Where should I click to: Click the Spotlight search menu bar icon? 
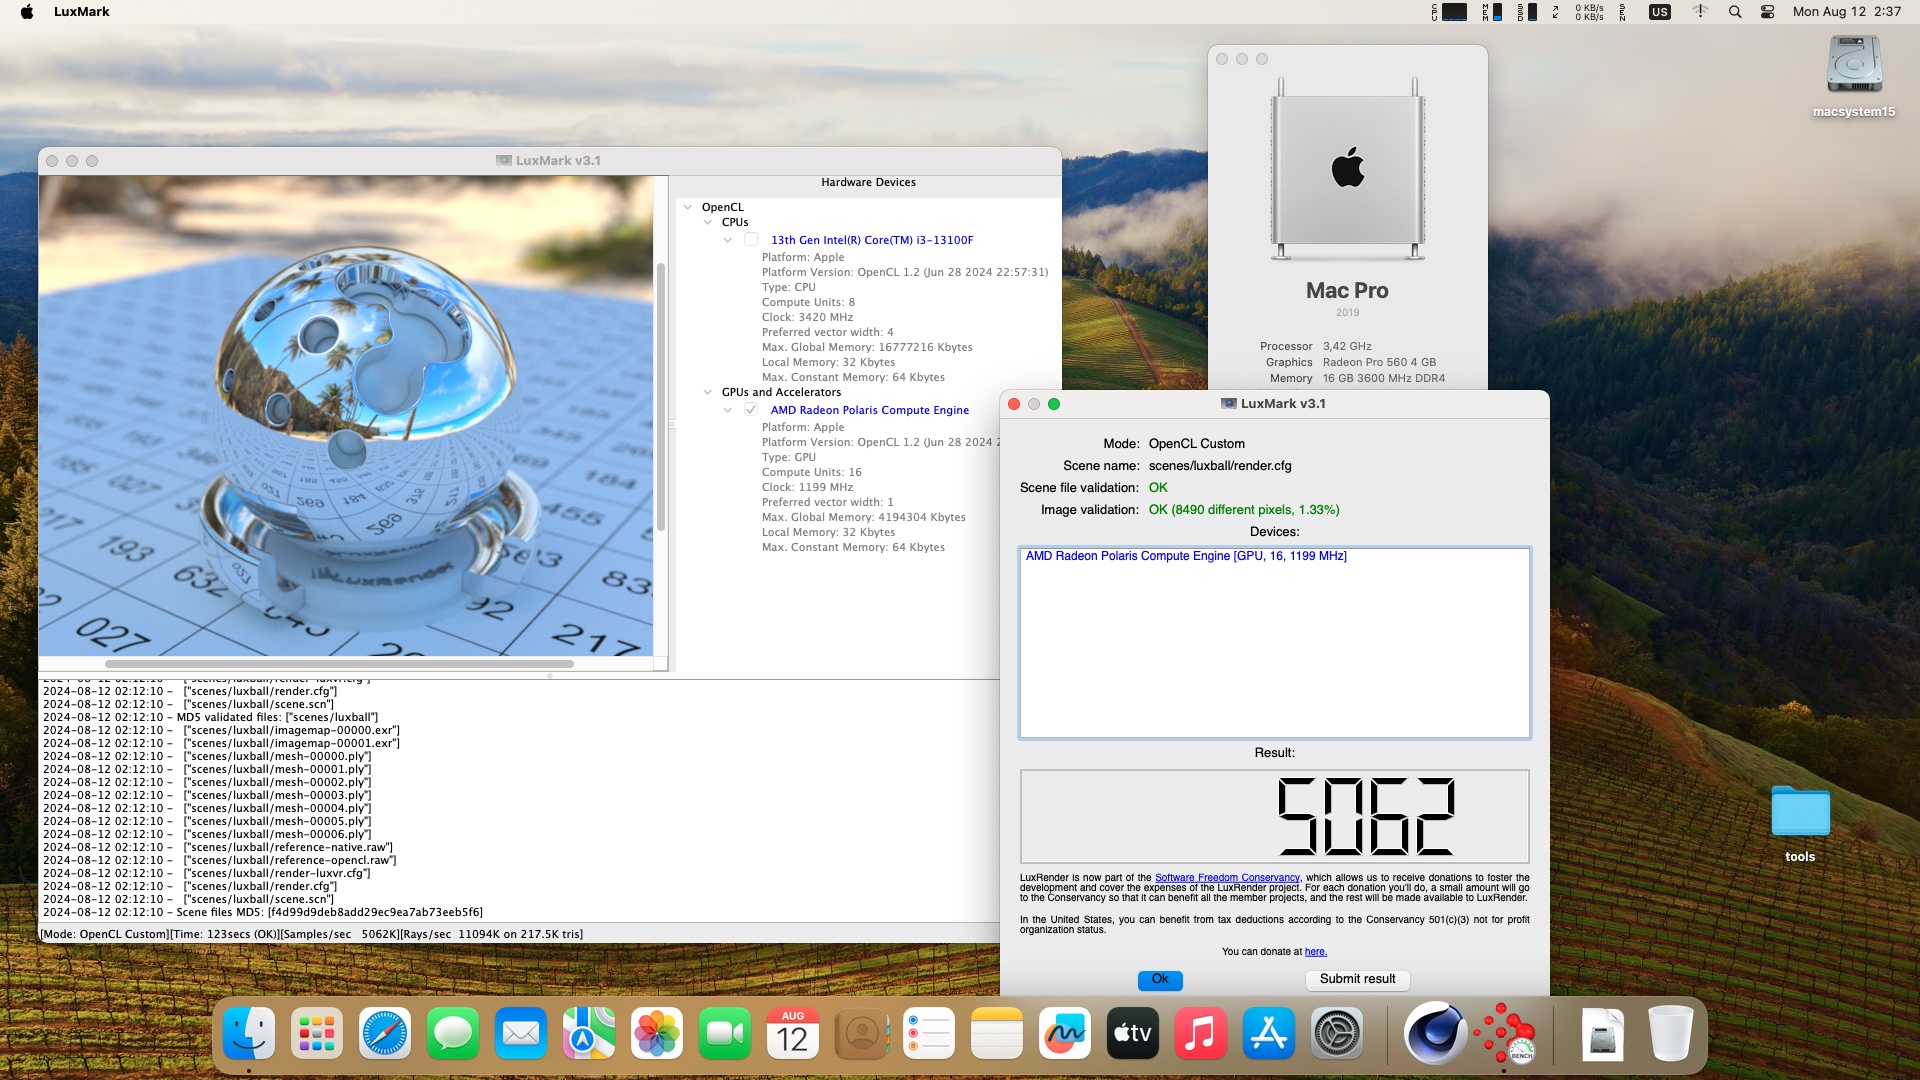click(x=1735, y=12)
